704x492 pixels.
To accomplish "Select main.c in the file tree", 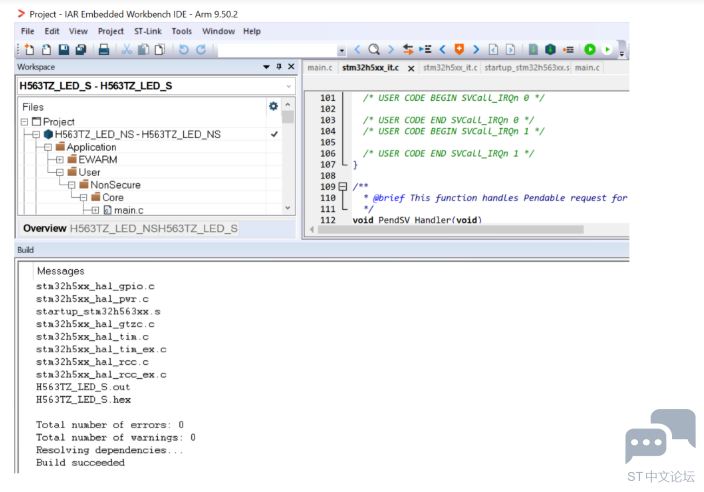I will pyautogui.click(x=128, y=210).
